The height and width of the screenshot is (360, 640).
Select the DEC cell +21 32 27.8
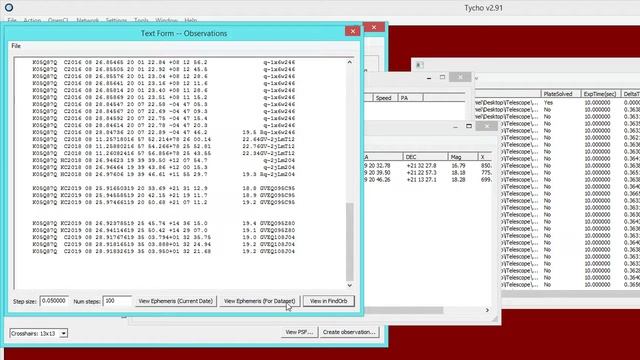click(x=422, y=166)
